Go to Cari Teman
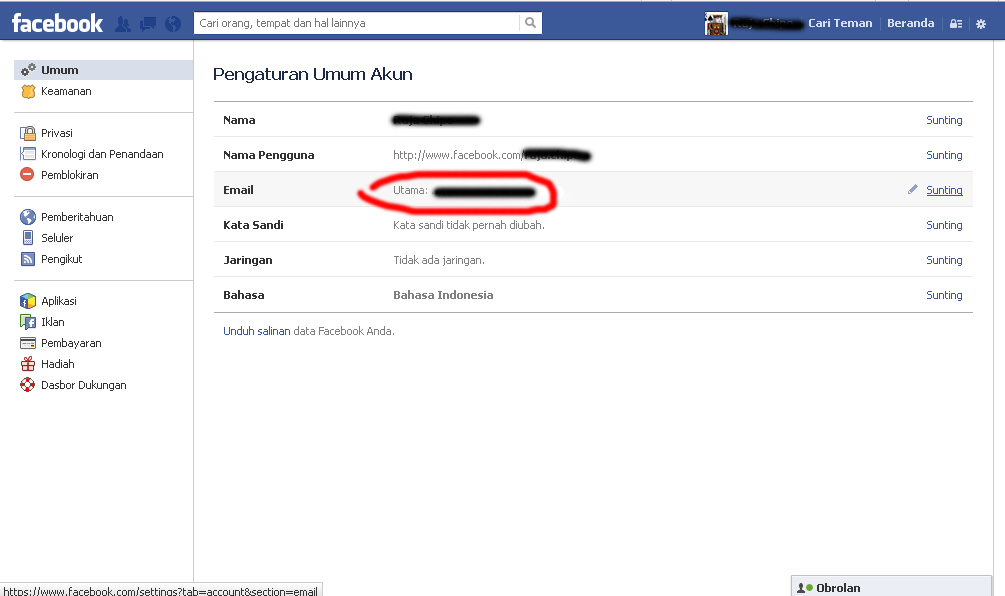 [x=840, y=23]
